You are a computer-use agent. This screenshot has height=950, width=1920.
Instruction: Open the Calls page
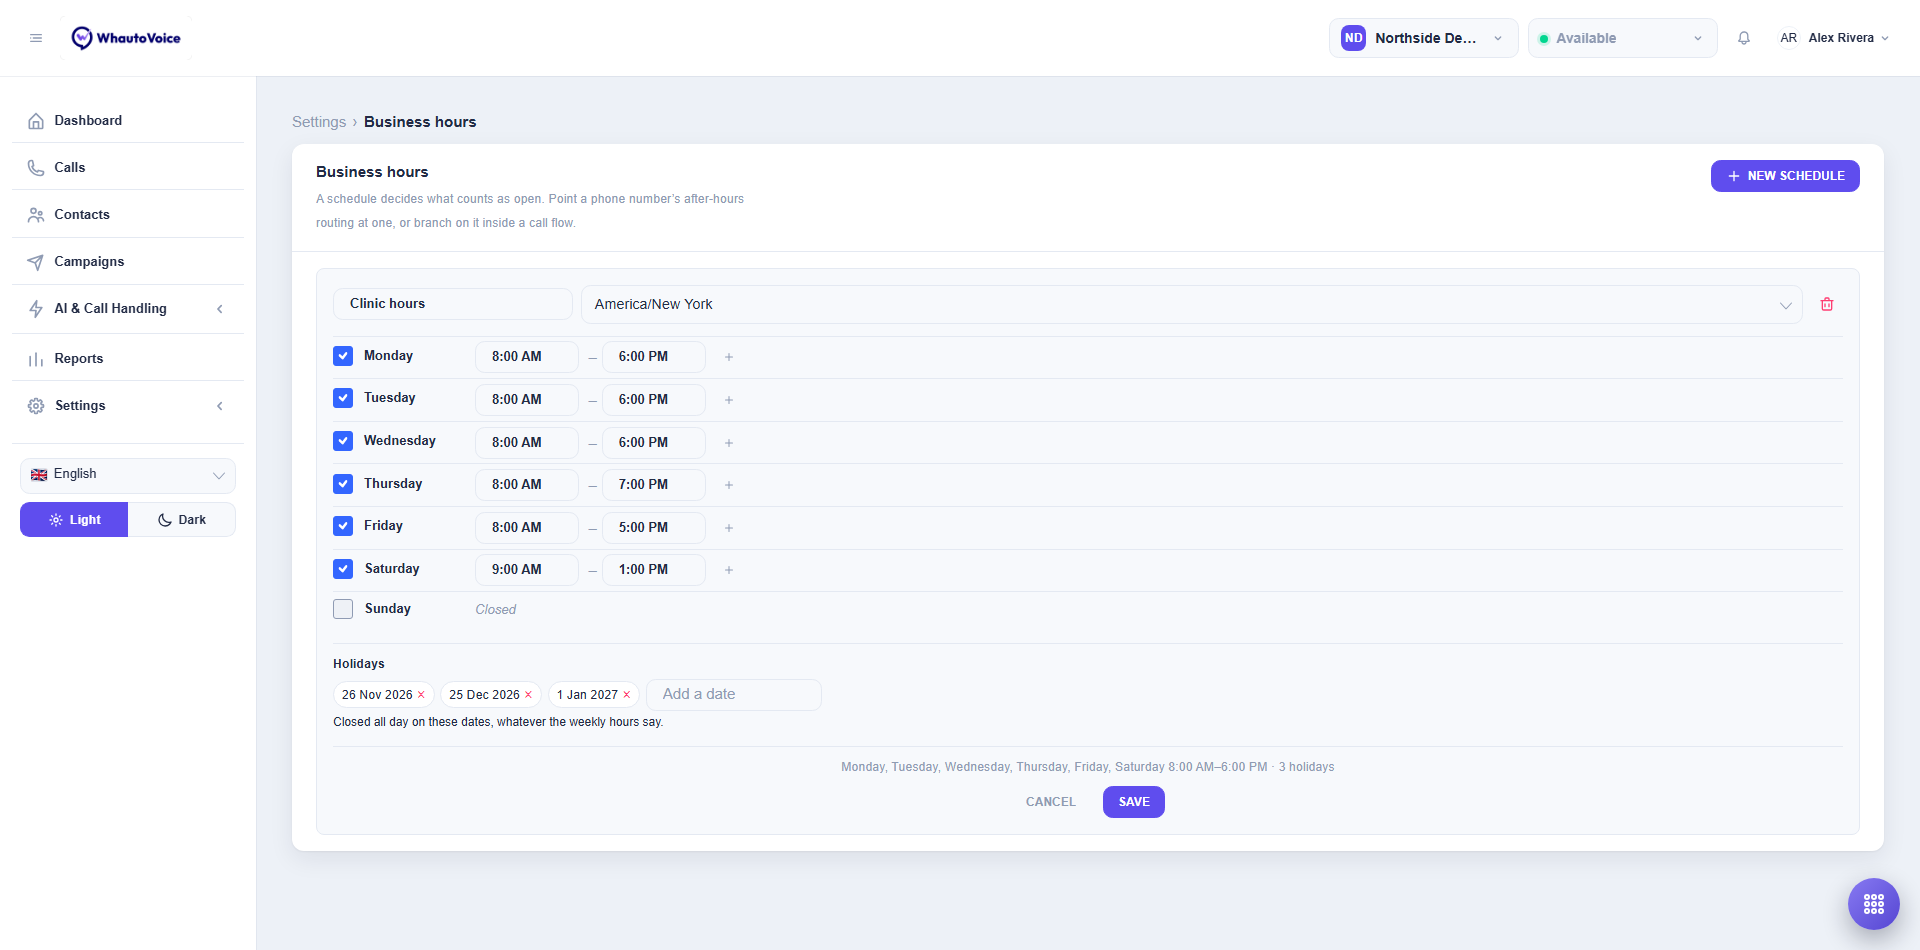(128, 168)
